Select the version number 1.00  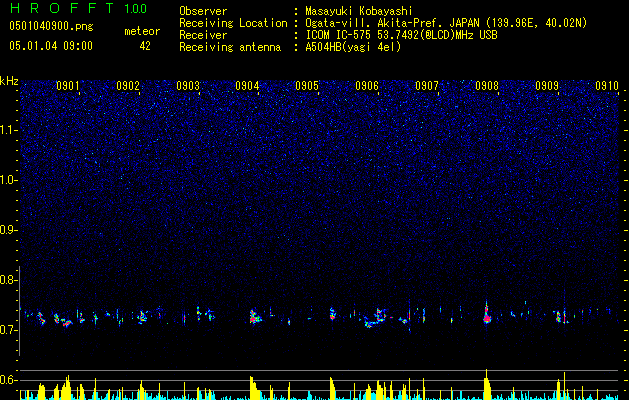point(136,9)
